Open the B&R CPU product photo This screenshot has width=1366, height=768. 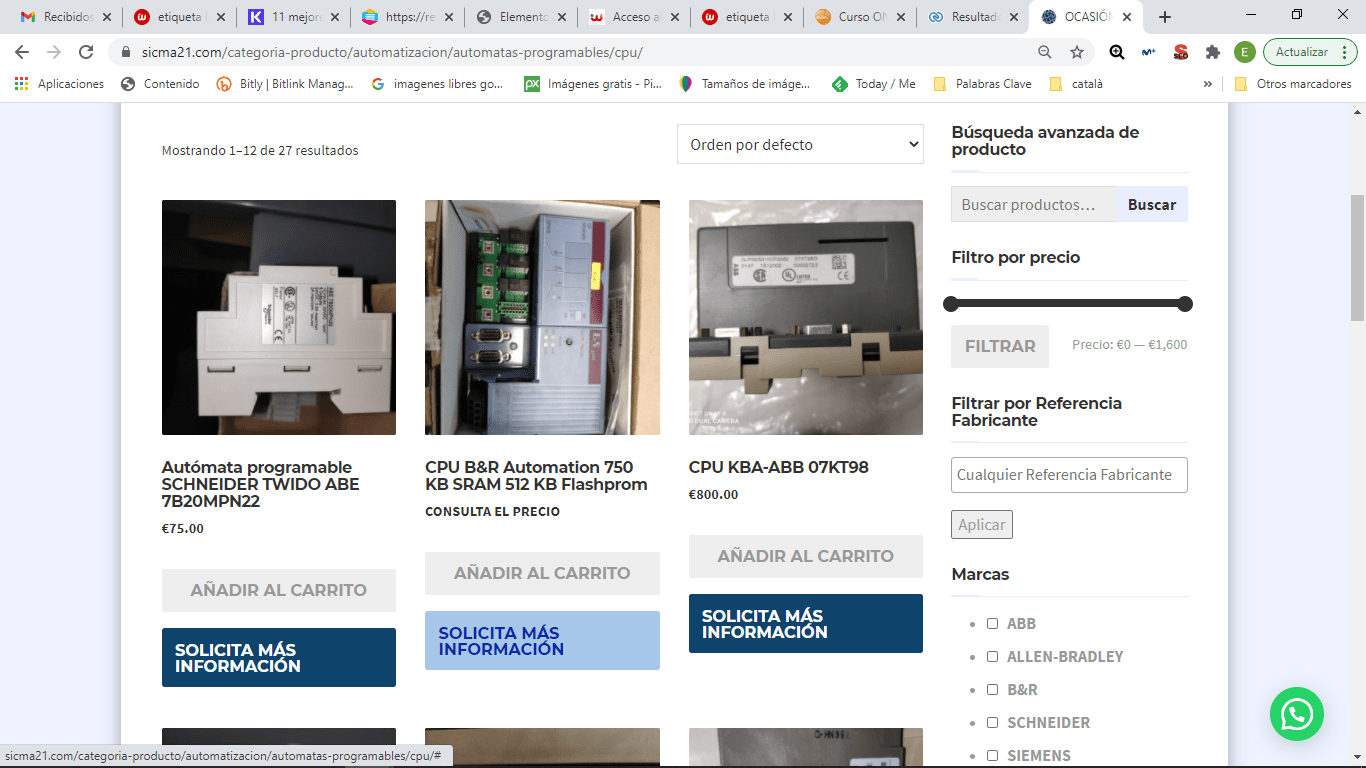click(x=542, y=317)
